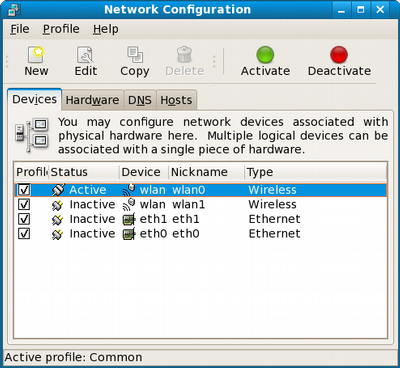400x368 pixels.
Task: Toggle the profile checkbox for wlan1
Action: click(24, 204)
